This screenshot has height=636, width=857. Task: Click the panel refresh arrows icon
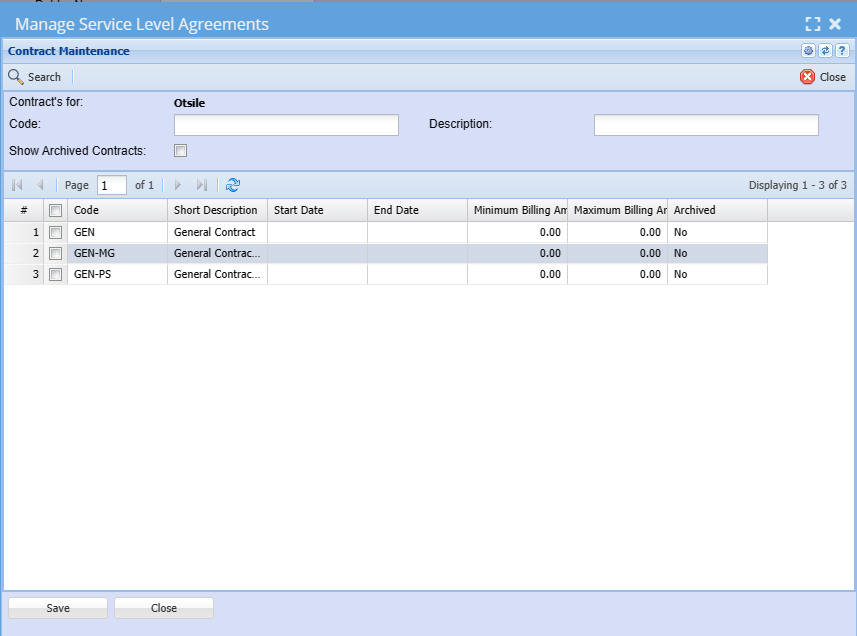(825, 51)
